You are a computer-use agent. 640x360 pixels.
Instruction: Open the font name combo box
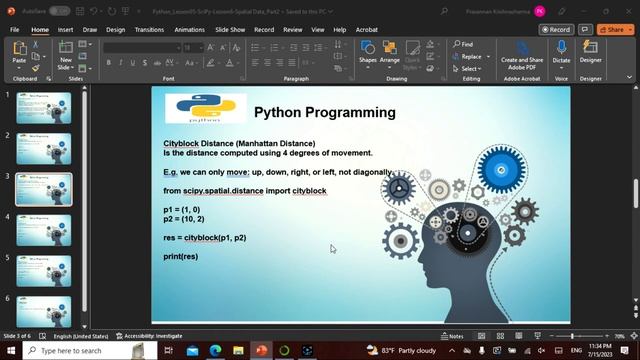142,48
